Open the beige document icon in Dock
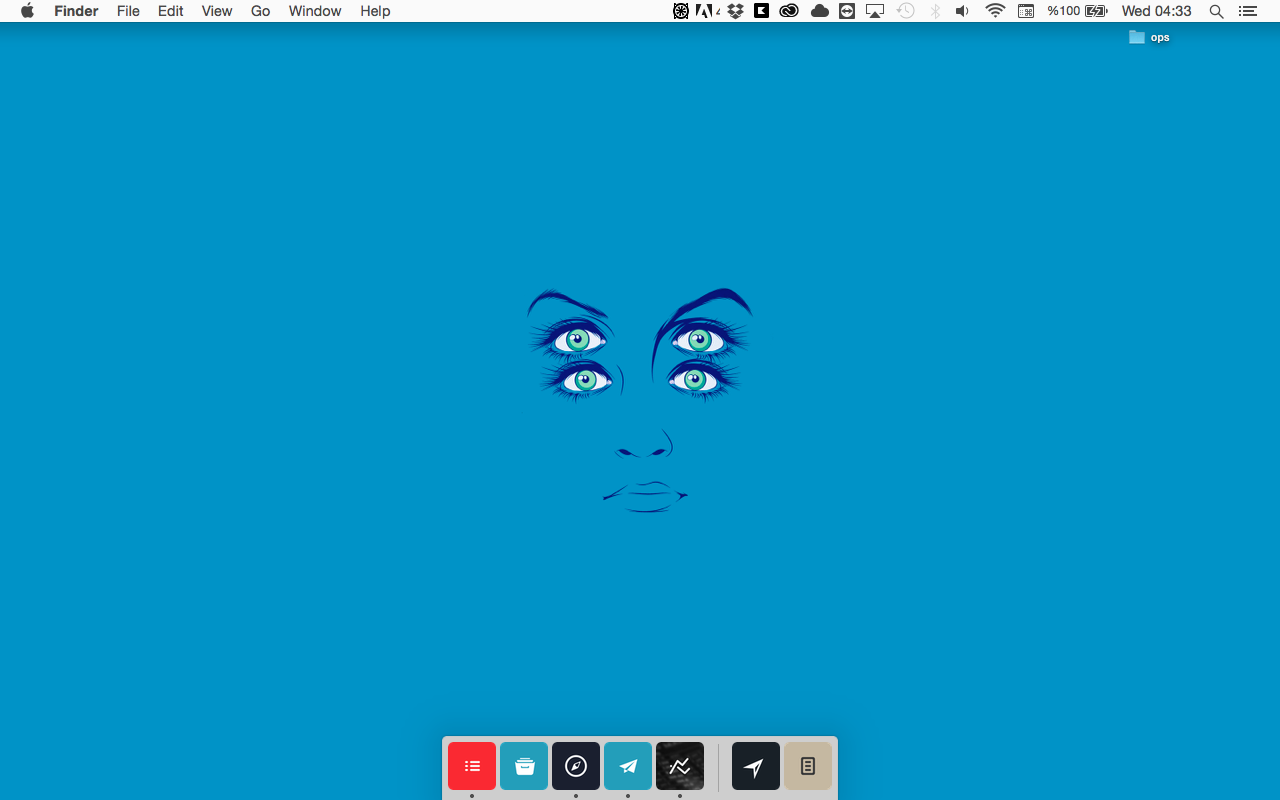Viewport: 1280px width, 800px height. pyautogui.click(x=808, y=766)
